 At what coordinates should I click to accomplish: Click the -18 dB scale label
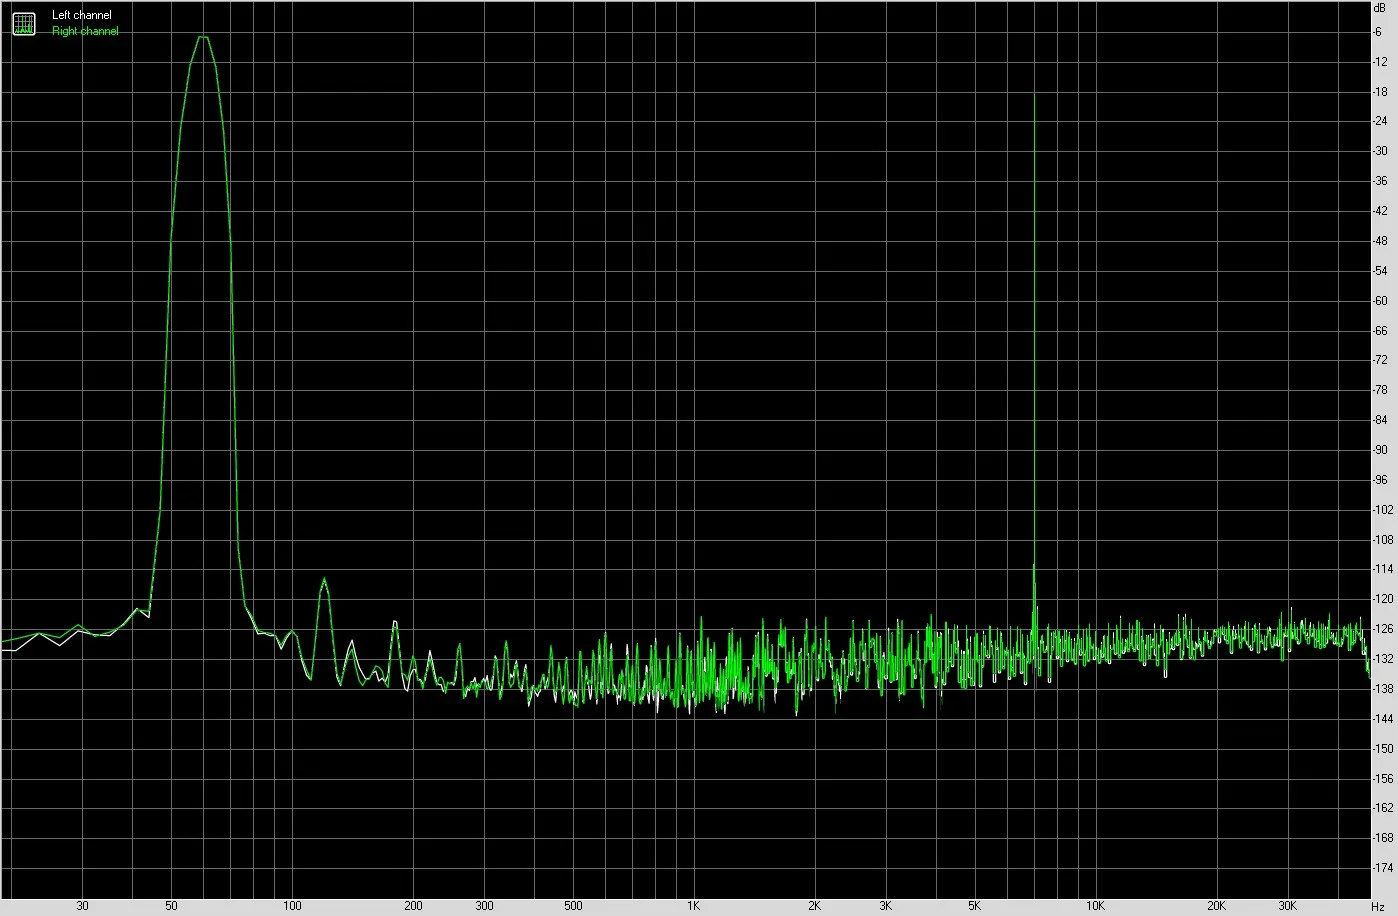1380,92
